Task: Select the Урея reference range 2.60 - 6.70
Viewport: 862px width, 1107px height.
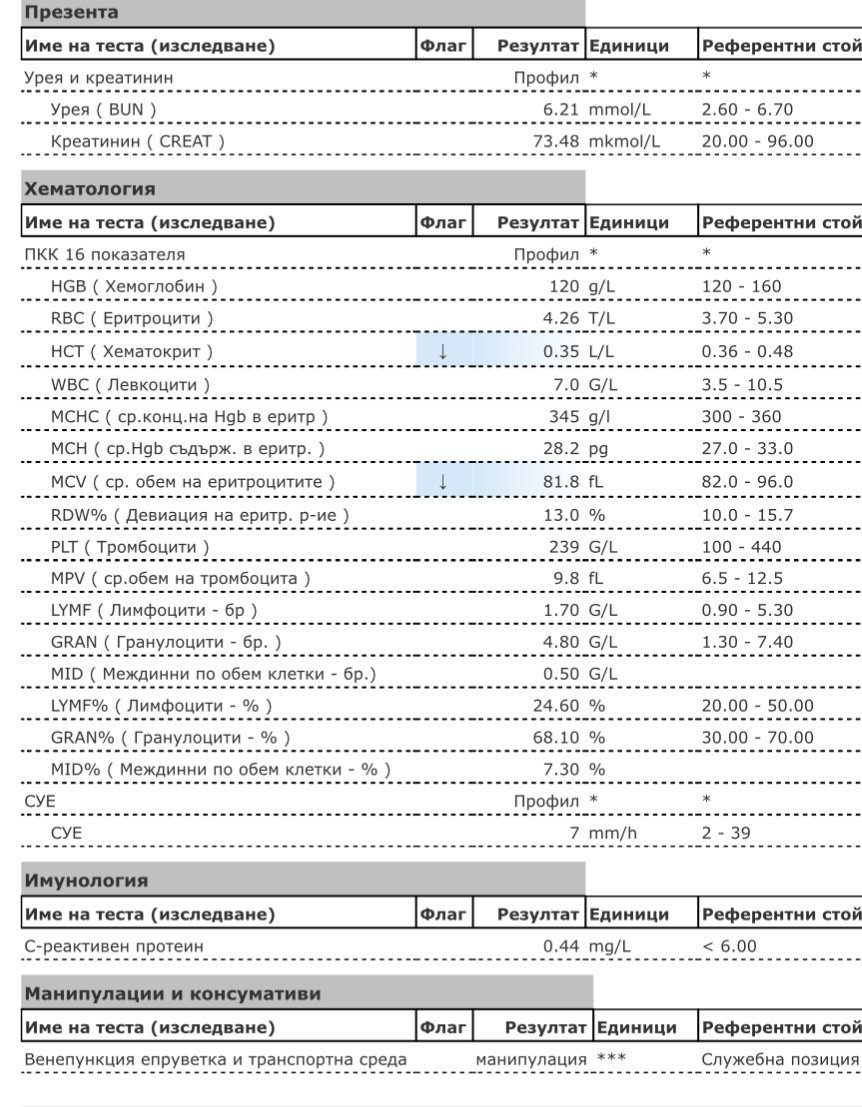Action: click(747, 108)
